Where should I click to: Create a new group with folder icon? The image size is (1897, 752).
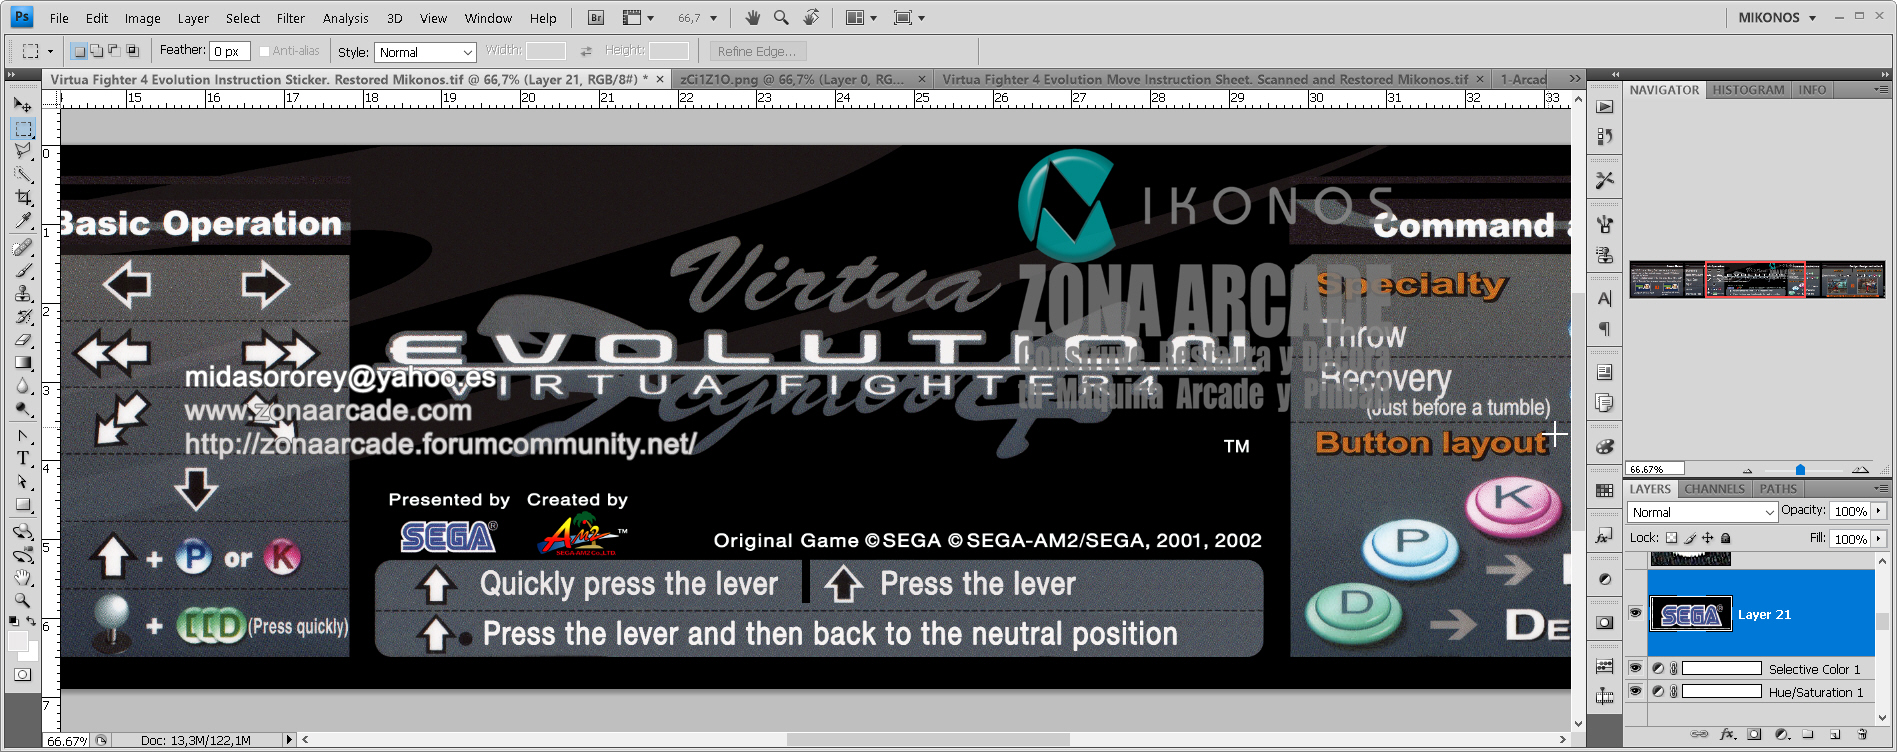(1808, 734)
